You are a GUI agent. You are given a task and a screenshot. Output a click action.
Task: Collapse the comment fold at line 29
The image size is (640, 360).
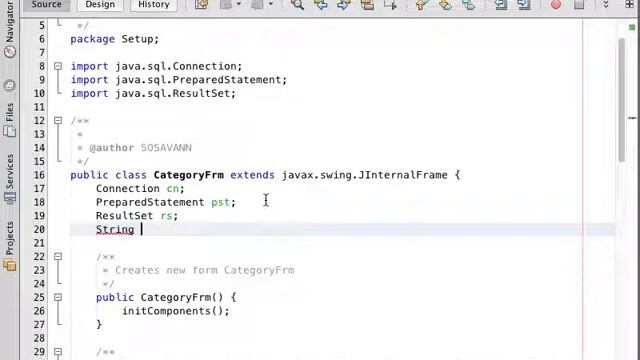pyautogui.click(x=58, y=351)
